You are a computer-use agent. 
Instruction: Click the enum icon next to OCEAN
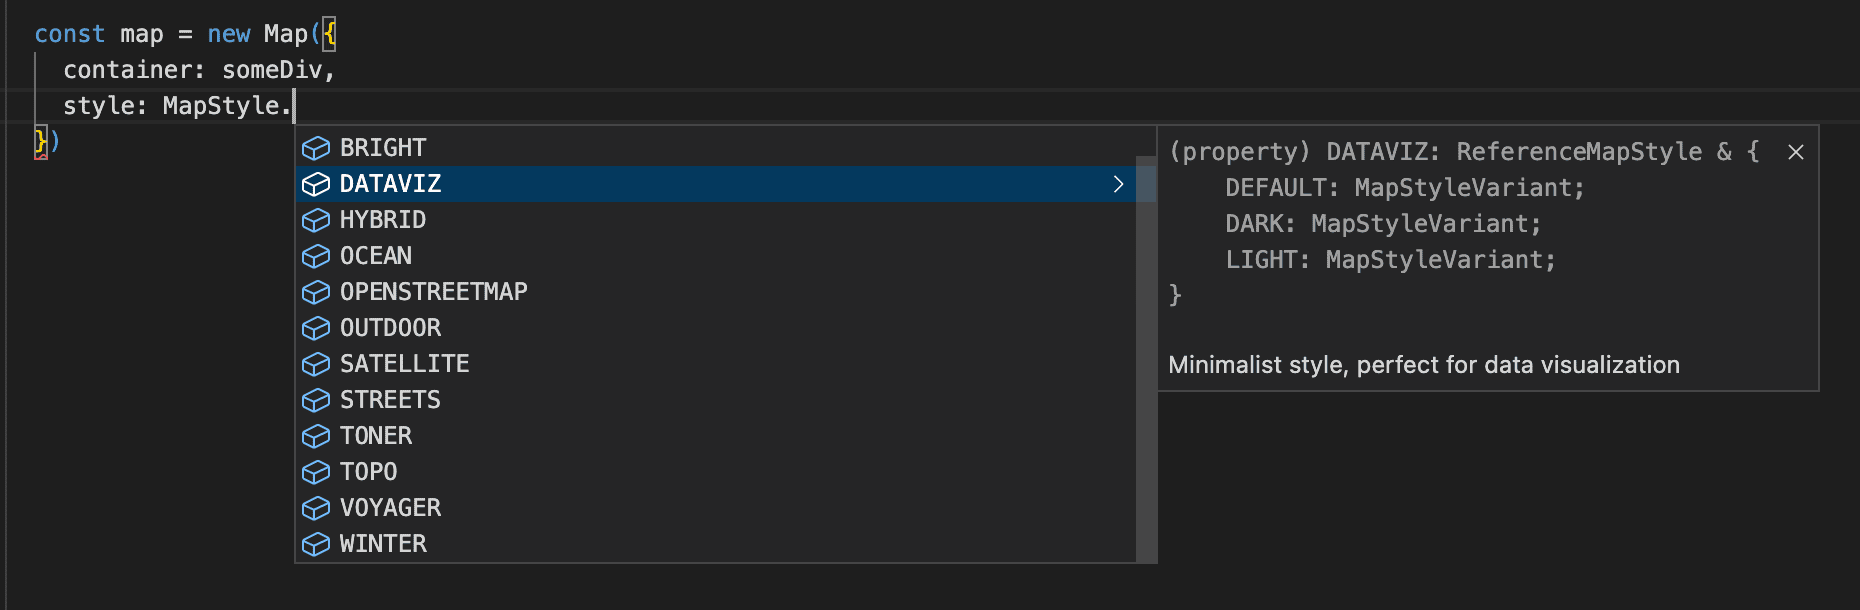click(x=316, y=256)
